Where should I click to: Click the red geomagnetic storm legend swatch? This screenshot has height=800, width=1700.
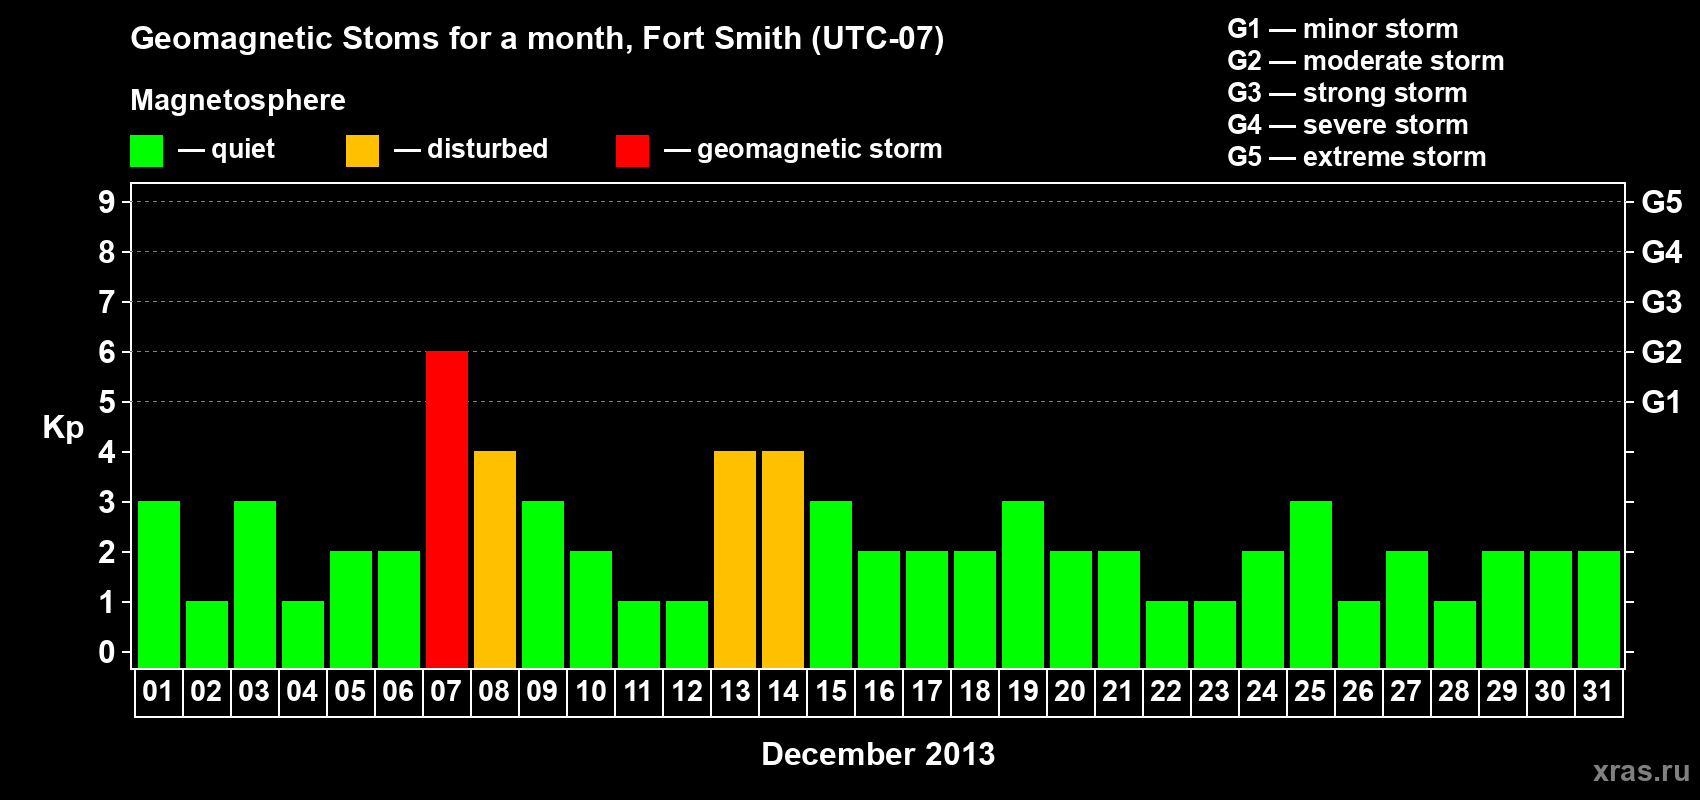pyautogui.click(x=632, y=151)
